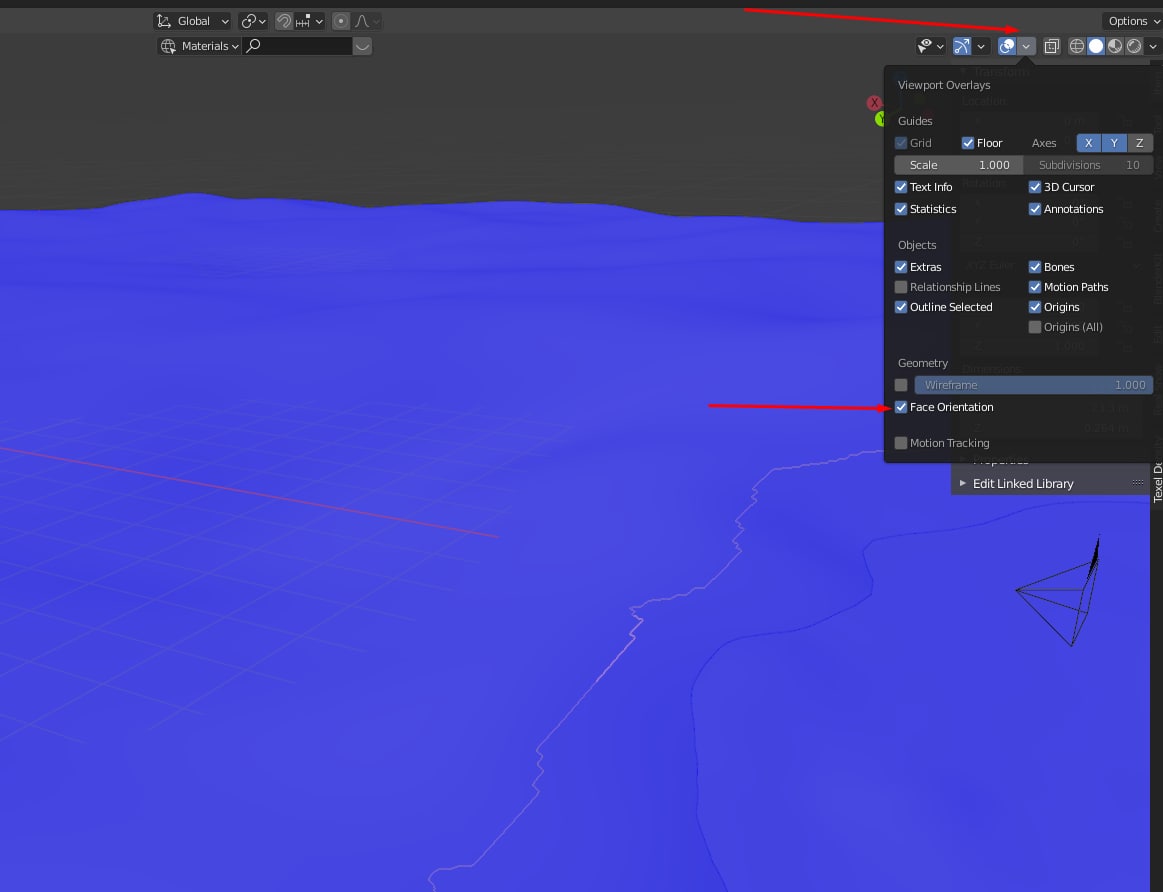1163x892 pixels.
Task: Uncheck the Statistics checkbox
Action: click(900, 209)
